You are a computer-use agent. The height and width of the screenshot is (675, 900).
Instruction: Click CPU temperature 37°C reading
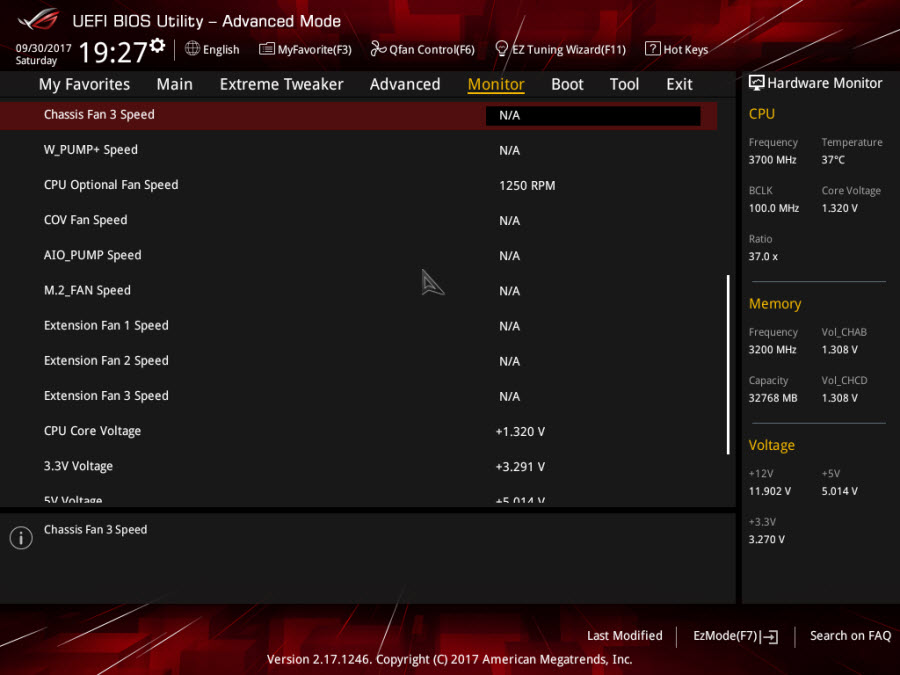833,160
